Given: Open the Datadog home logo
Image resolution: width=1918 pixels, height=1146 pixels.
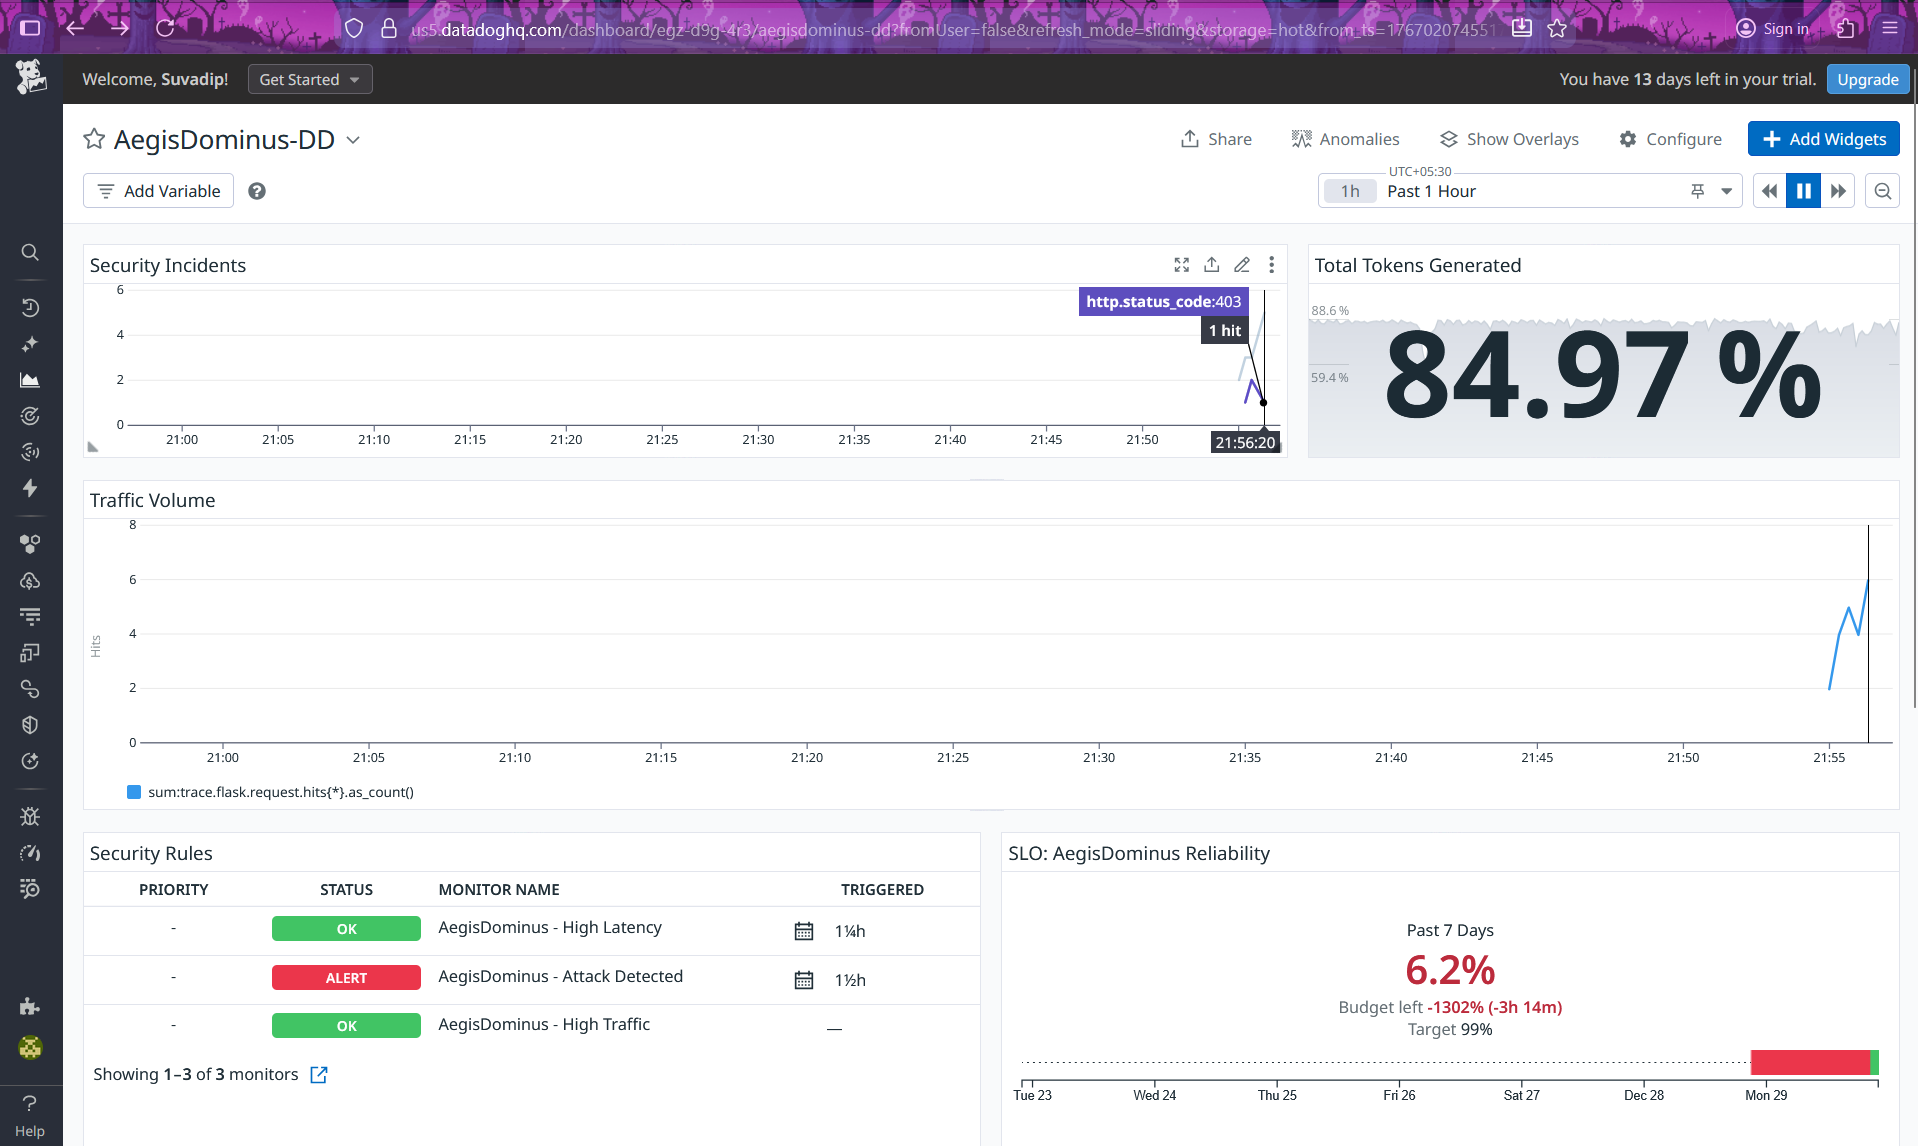Looking at the screenshot, I should click(x=31, y=77).
